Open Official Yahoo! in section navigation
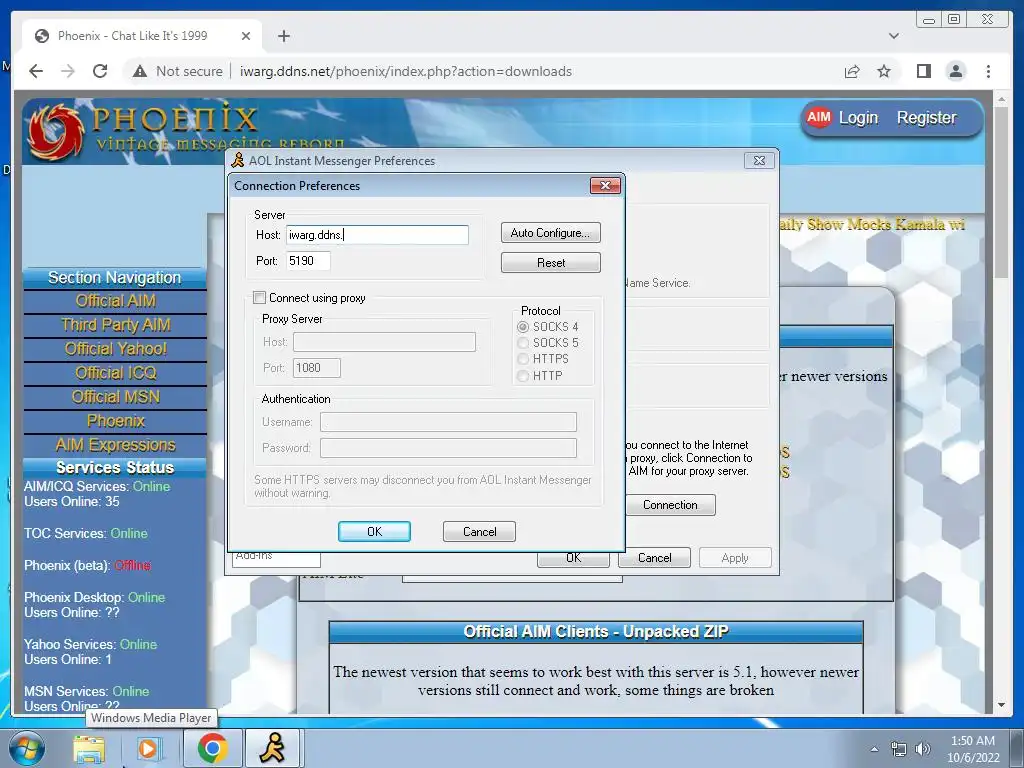The width and height of the screenshot is (1024, 768). [x=116, y=349]
